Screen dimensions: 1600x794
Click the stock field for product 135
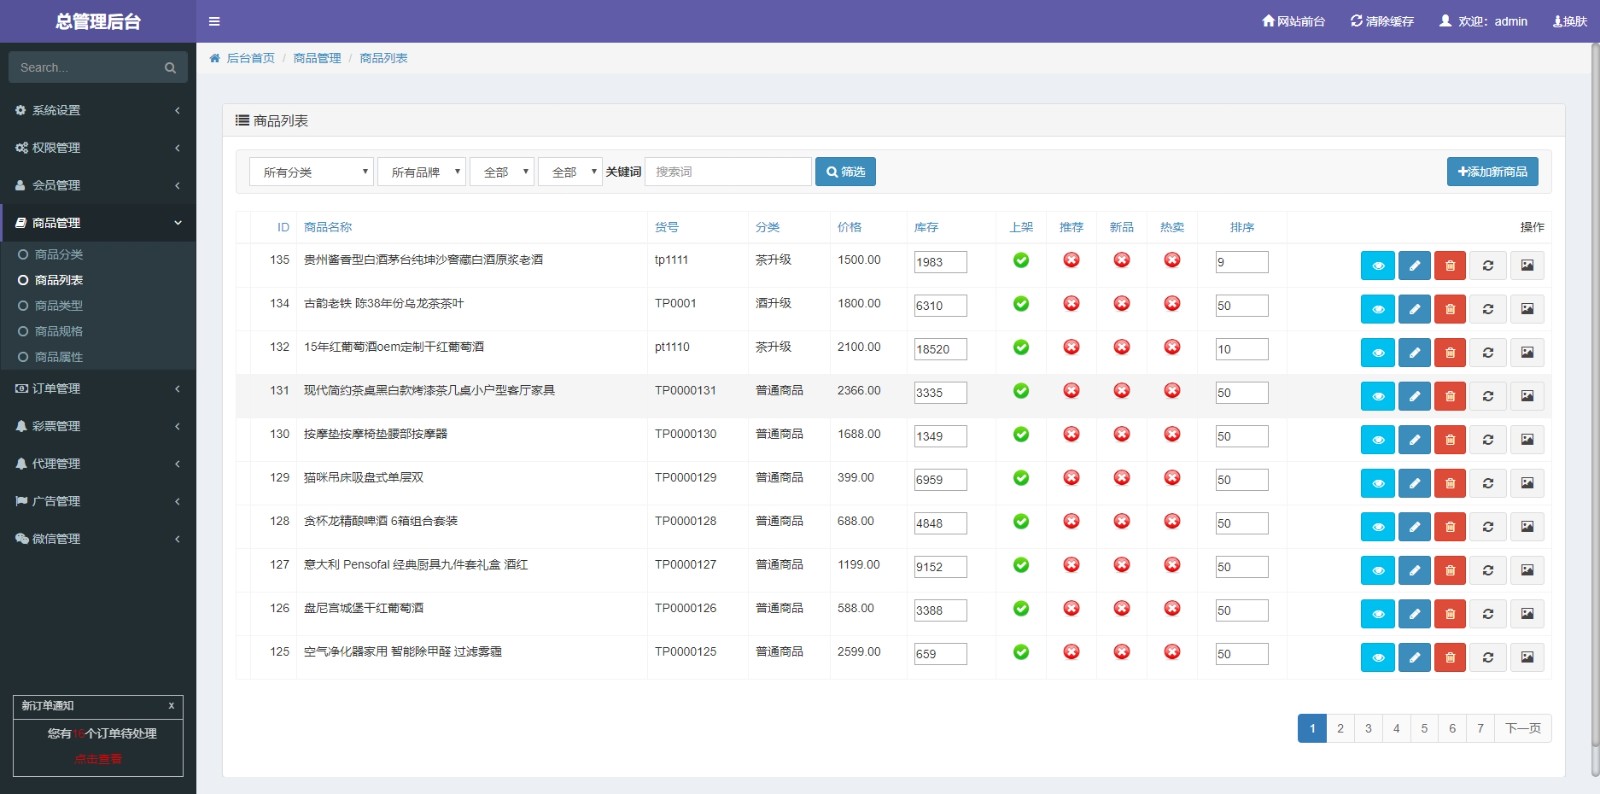940,262
